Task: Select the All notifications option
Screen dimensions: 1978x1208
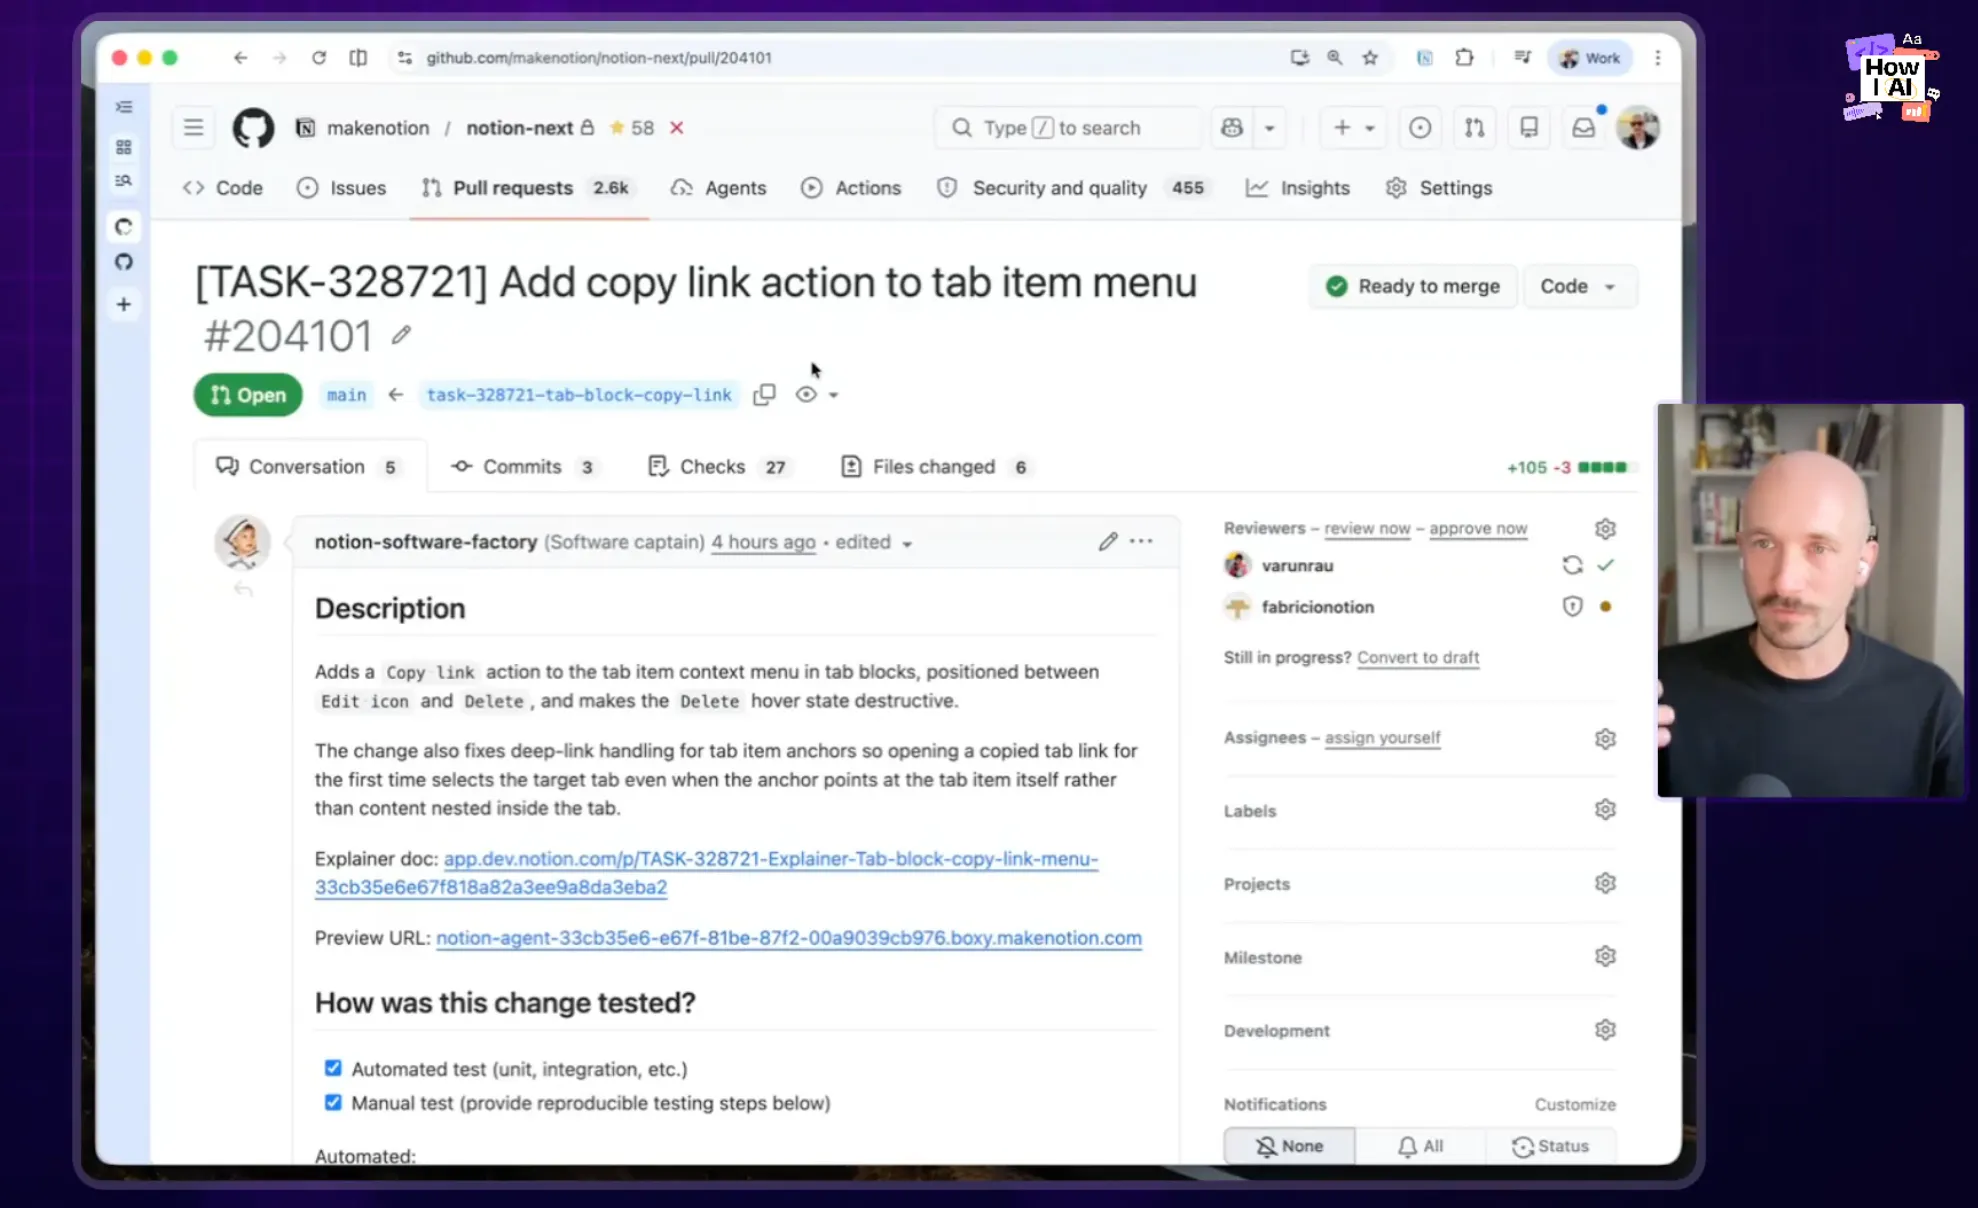Action: click(1420, 1146)
